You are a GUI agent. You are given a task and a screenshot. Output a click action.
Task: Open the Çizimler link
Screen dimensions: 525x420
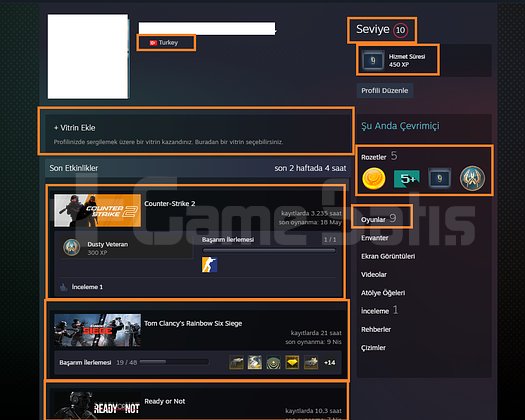[x=373, y=348]
